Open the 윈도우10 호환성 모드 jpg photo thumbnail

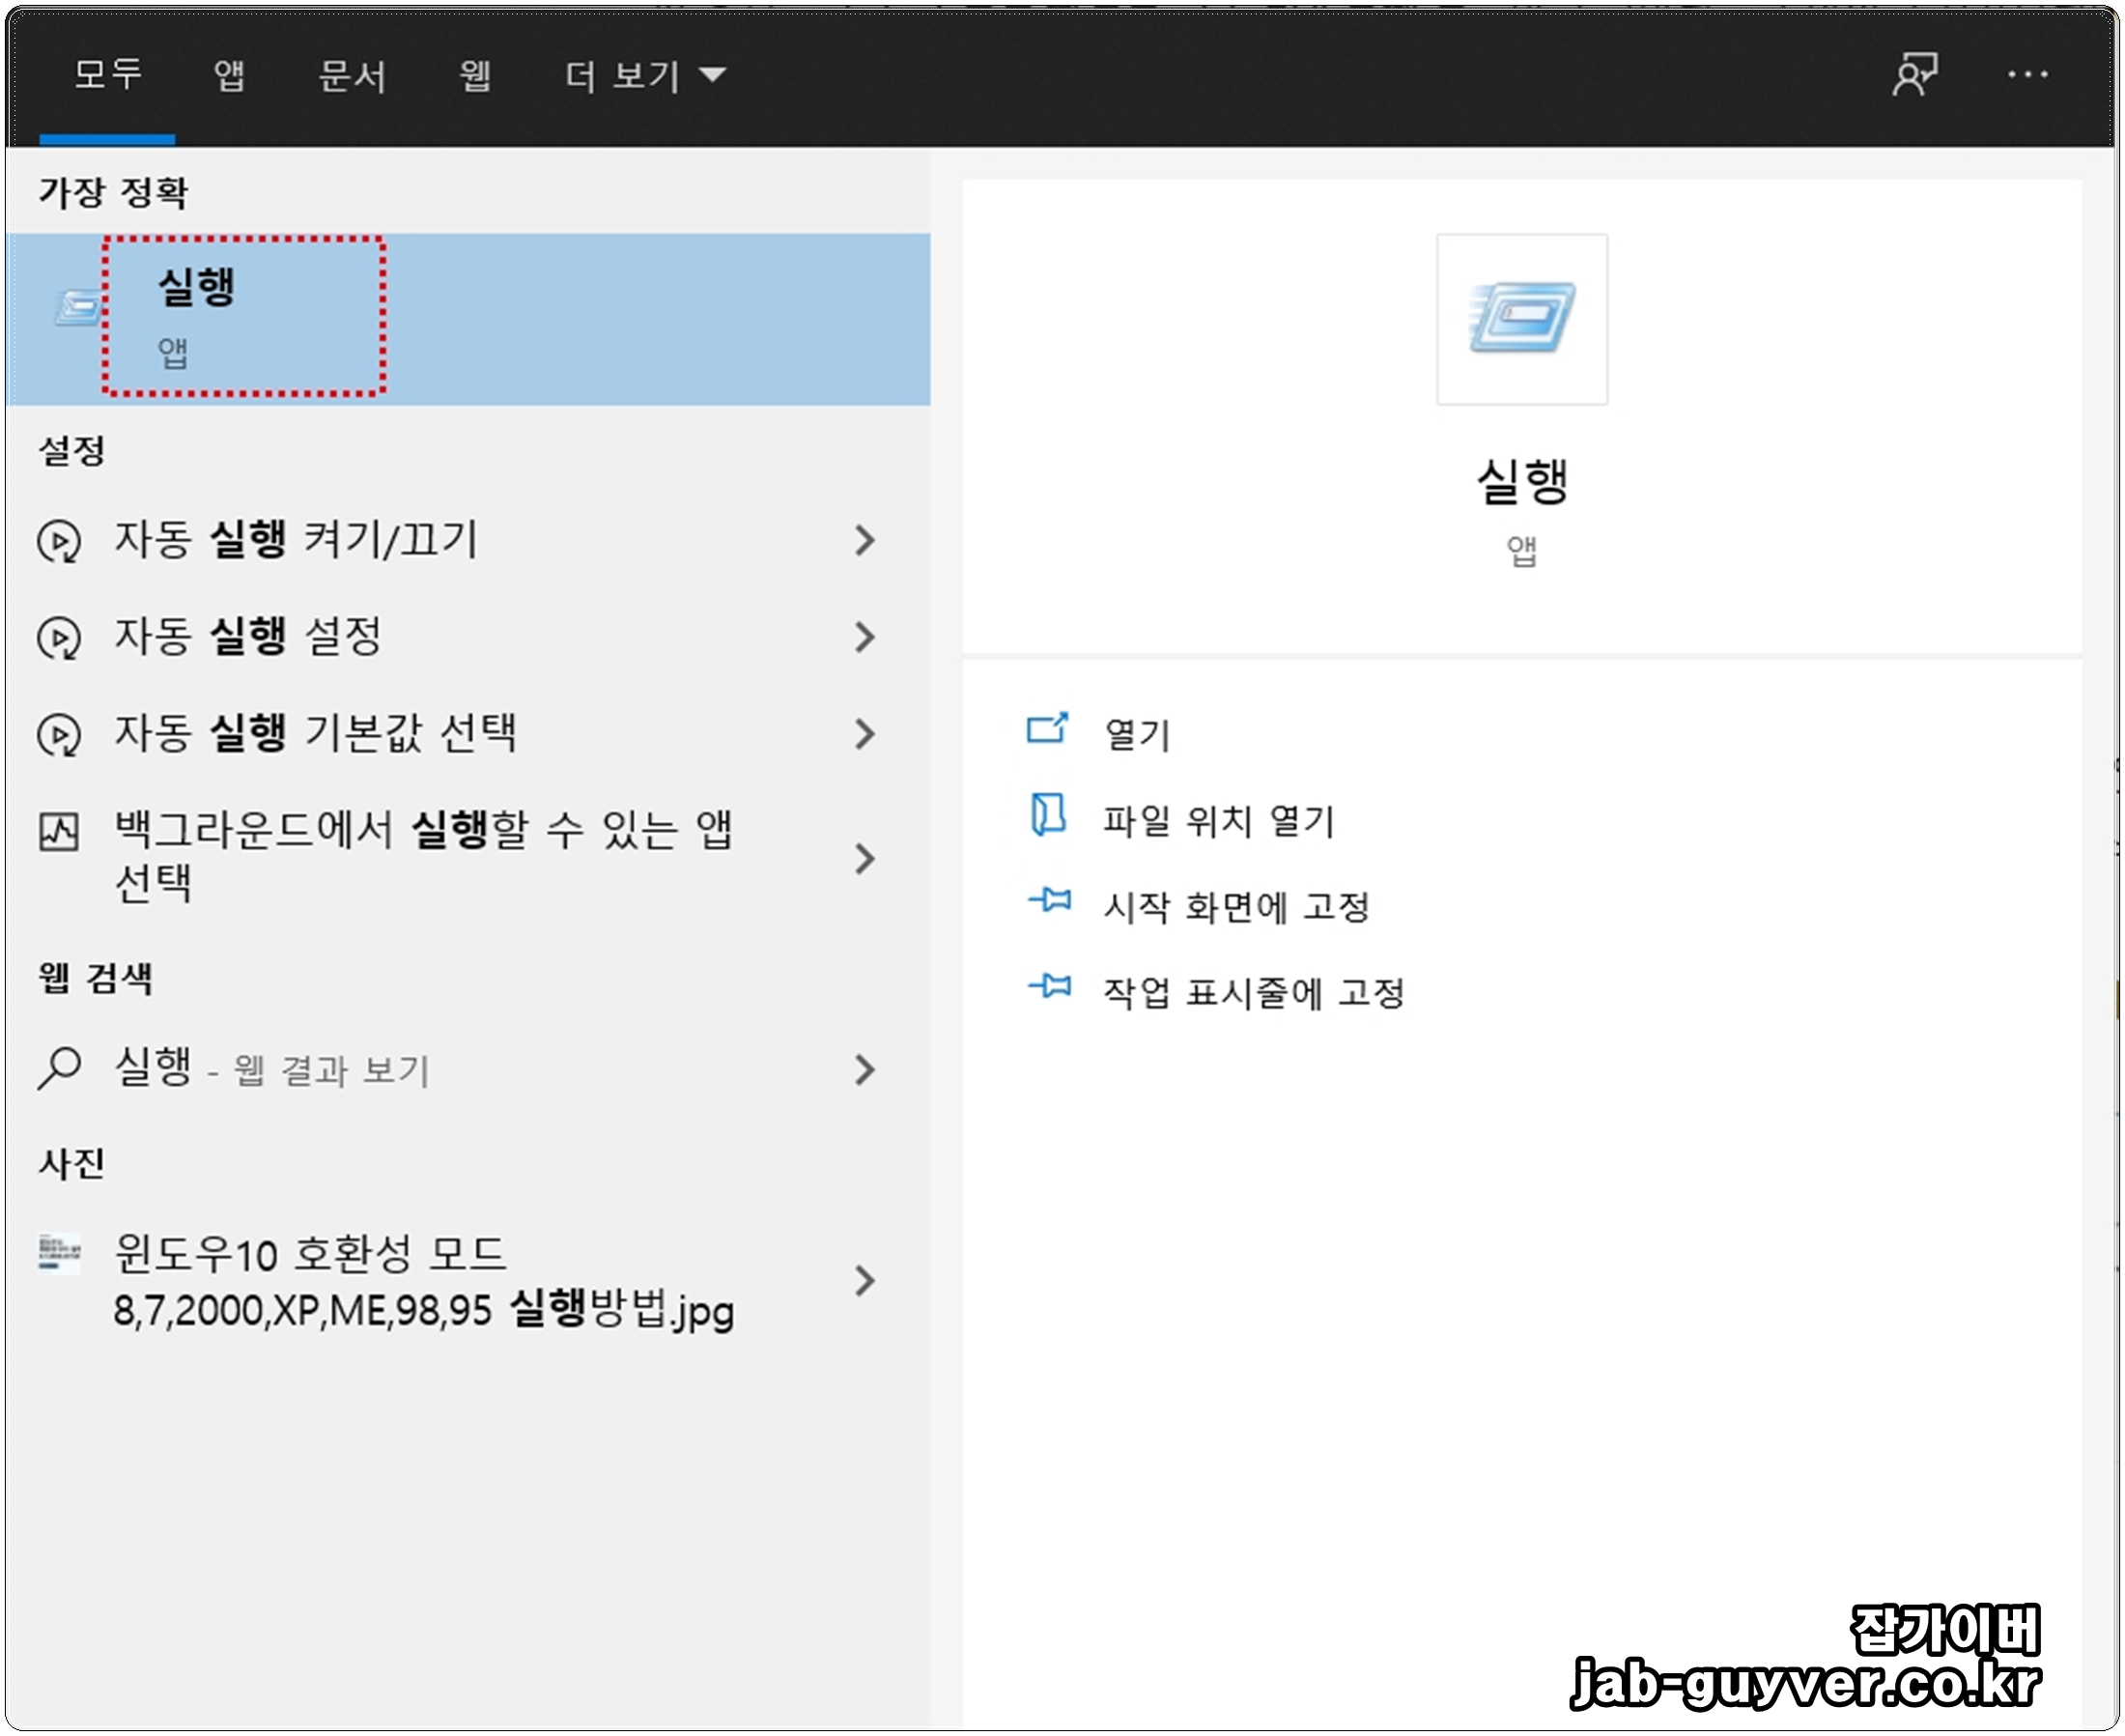pyautogui.click(x=59, y=1253)
